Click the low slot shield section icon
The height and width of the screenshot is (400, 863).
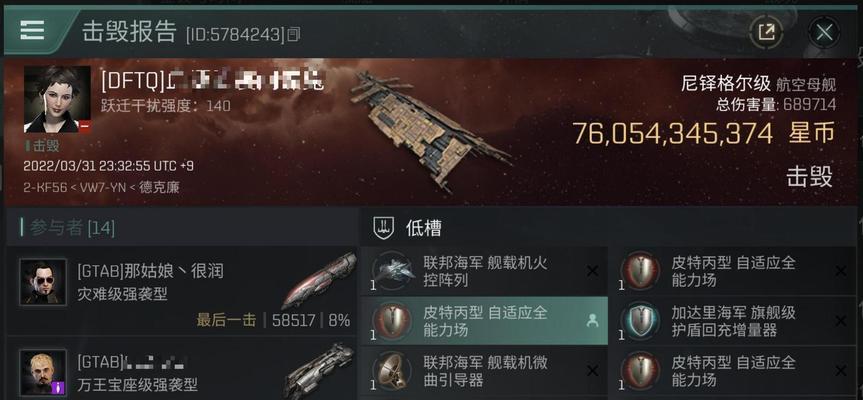pyautogui.click(x=383, y=227)
